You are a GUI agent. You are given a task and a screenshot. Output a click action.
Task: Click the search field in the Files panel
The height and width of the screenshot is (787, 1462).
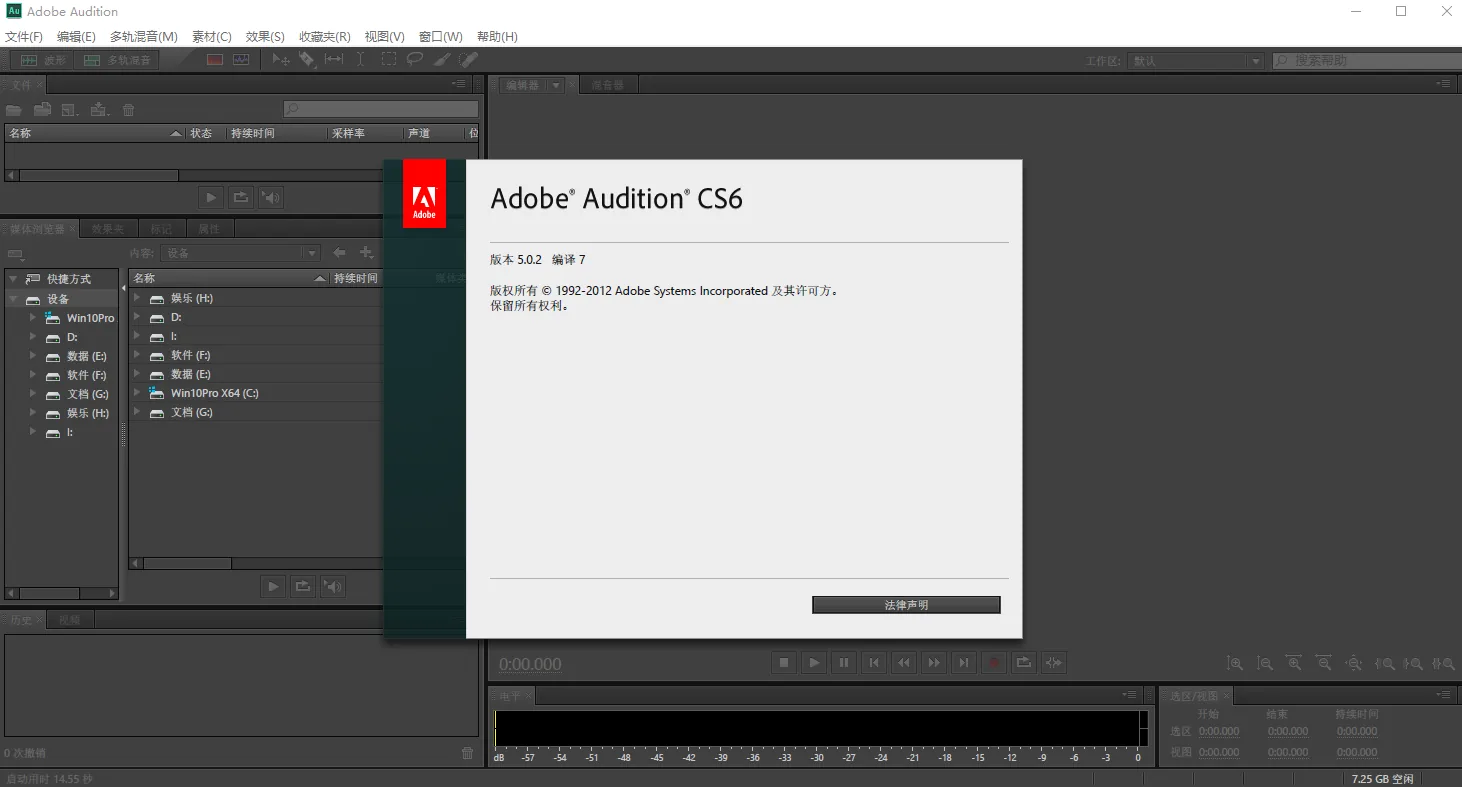point(380,108)
